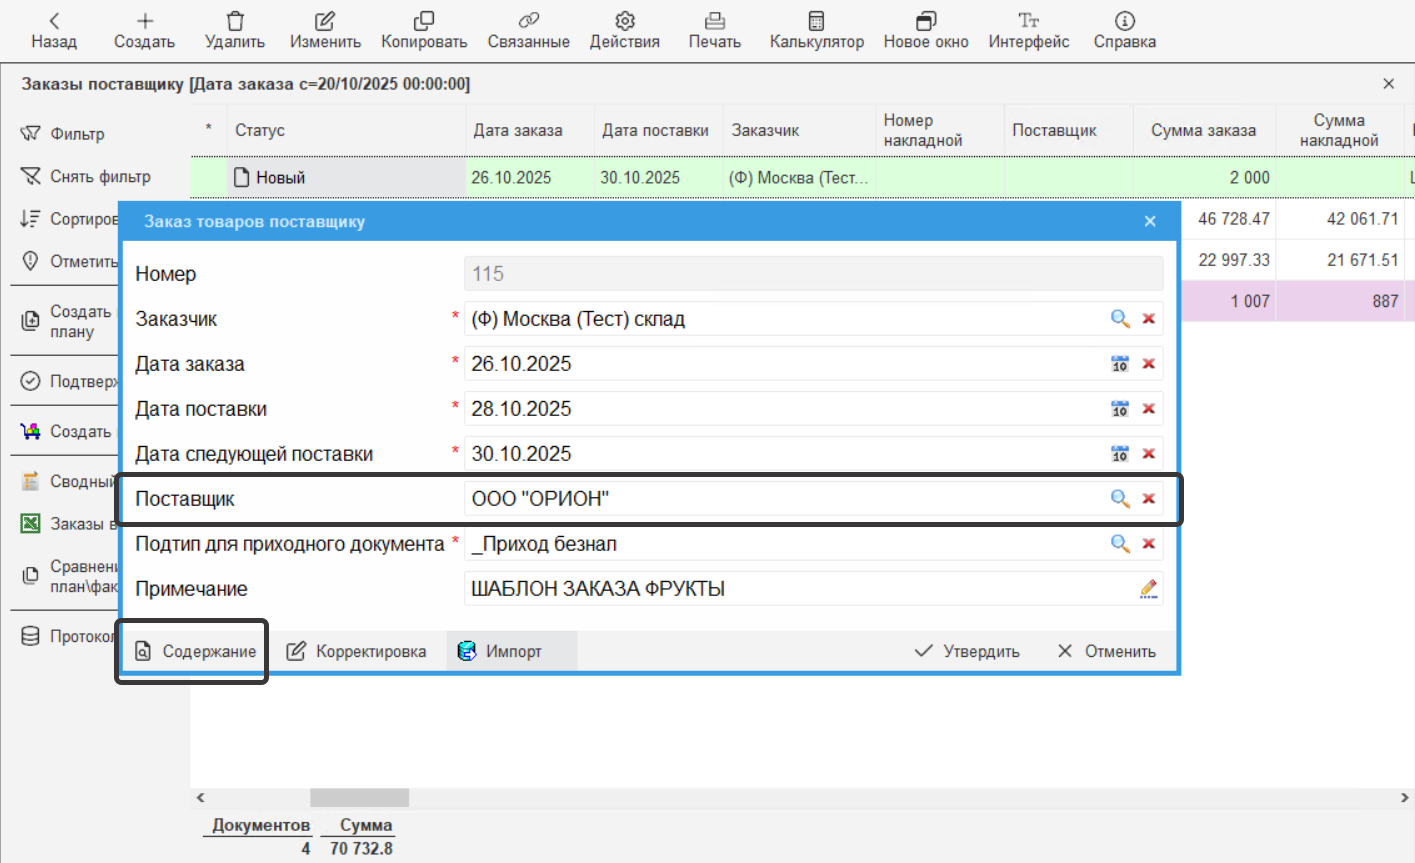Open calendar for Дата следующей поставки
Viewport: 1415px width, 863px height.
tap(1120, 454)
